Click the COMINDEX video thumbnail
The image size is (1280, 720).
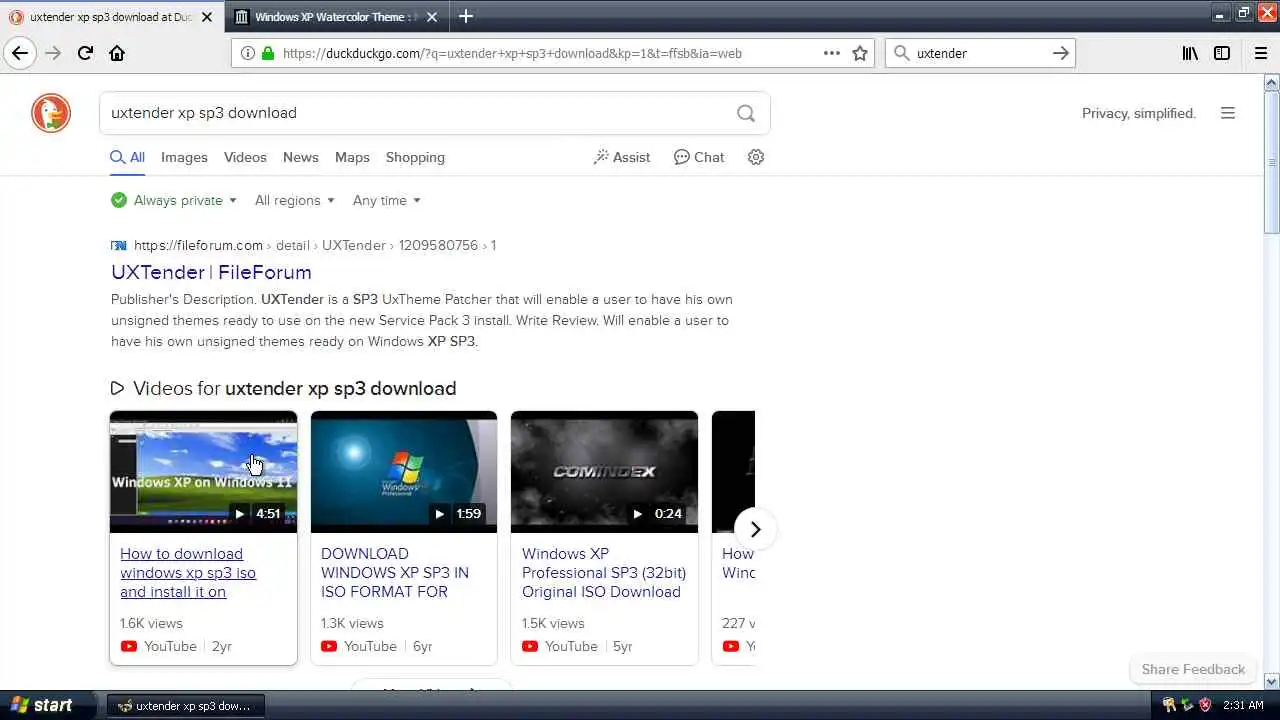click(x=604, y=472)
